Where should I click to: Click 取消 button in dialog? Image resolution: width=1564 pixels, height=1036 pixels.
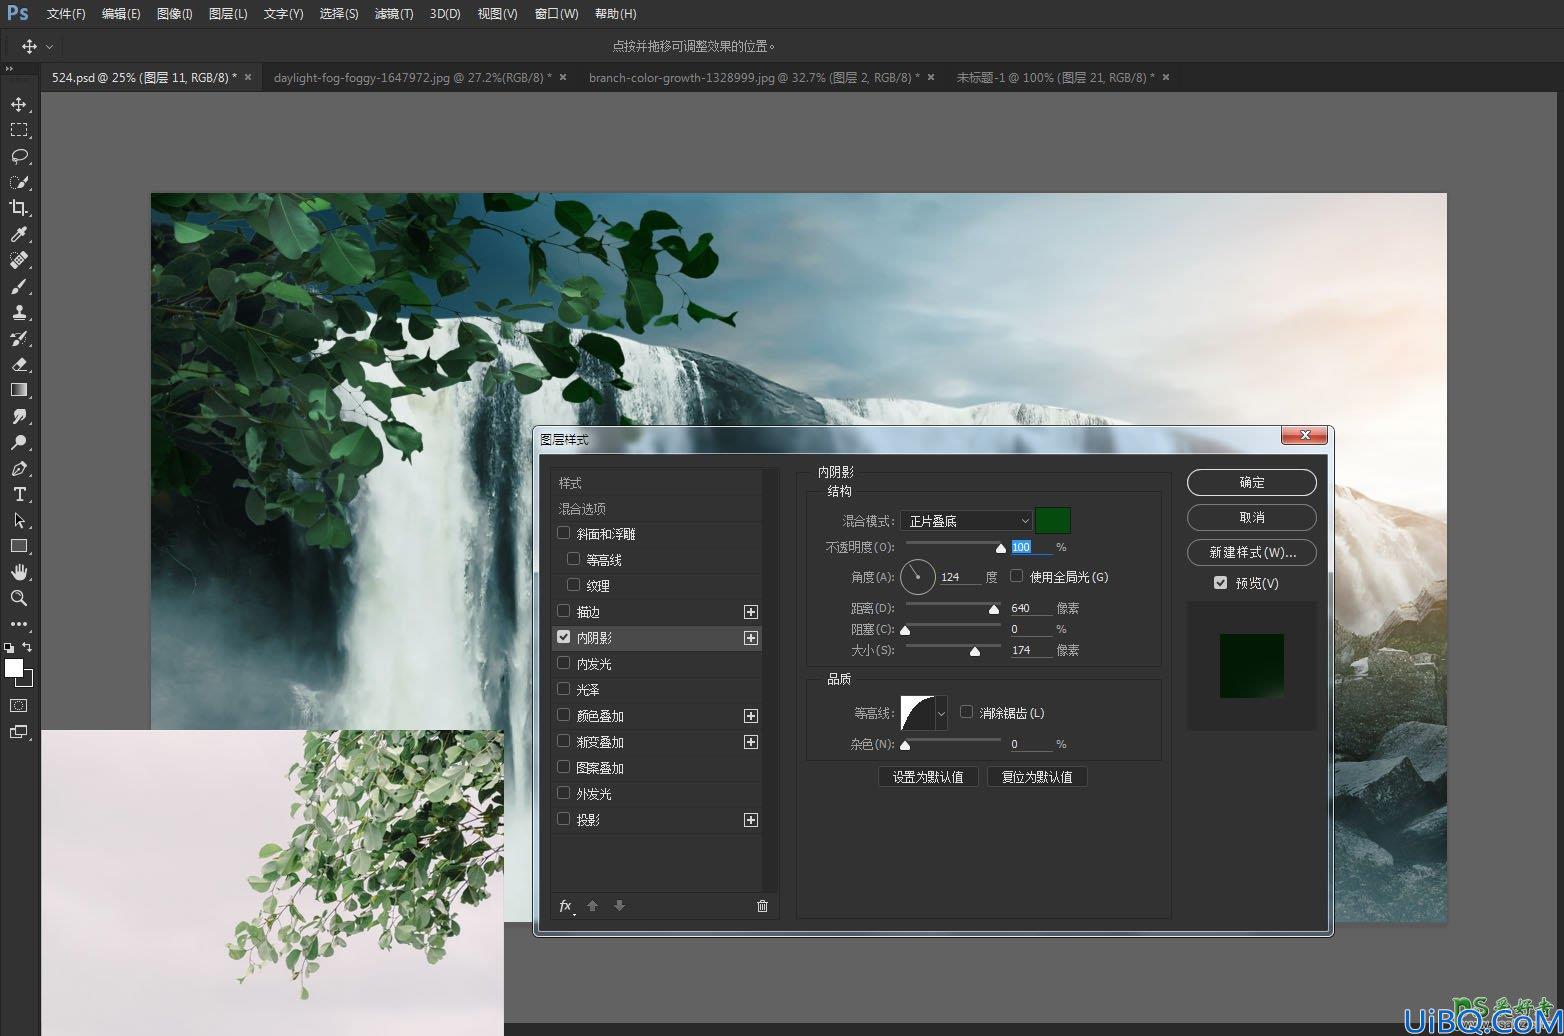1252,517
